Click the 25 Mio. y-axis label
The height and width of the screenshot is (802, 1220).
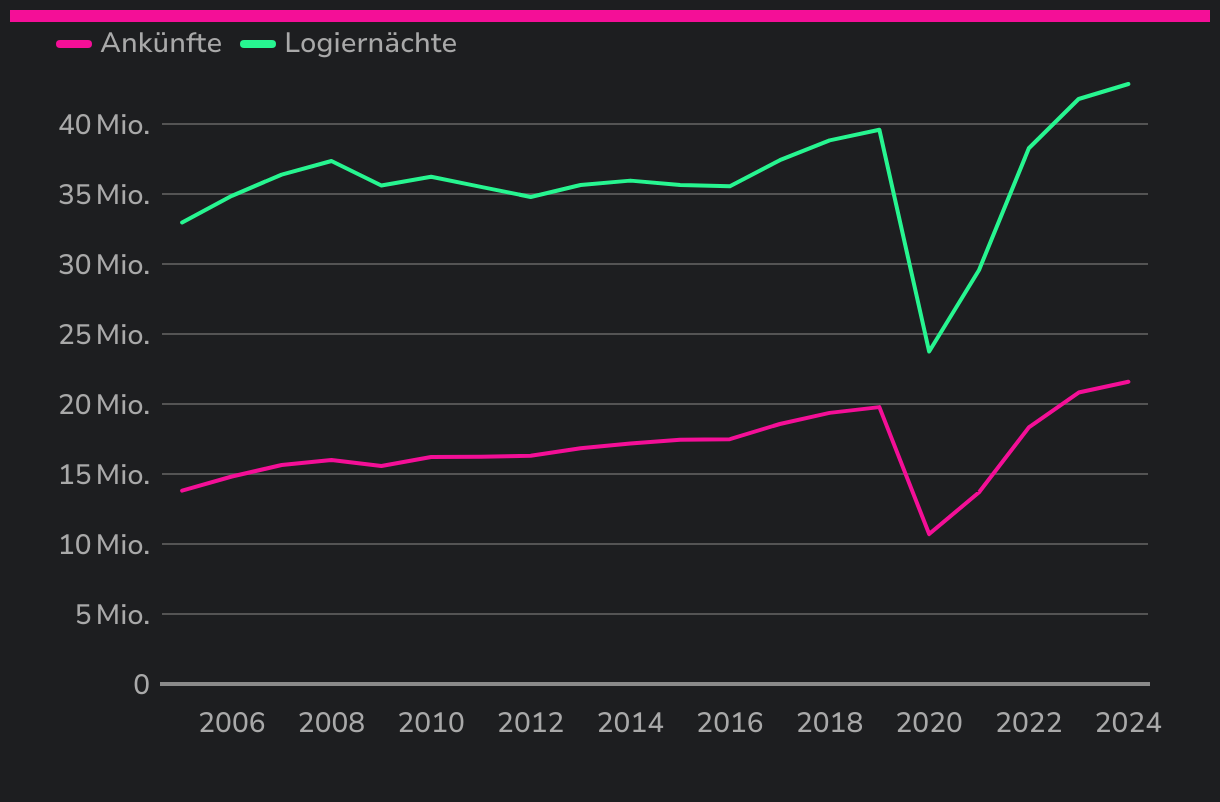coord(104,335)
